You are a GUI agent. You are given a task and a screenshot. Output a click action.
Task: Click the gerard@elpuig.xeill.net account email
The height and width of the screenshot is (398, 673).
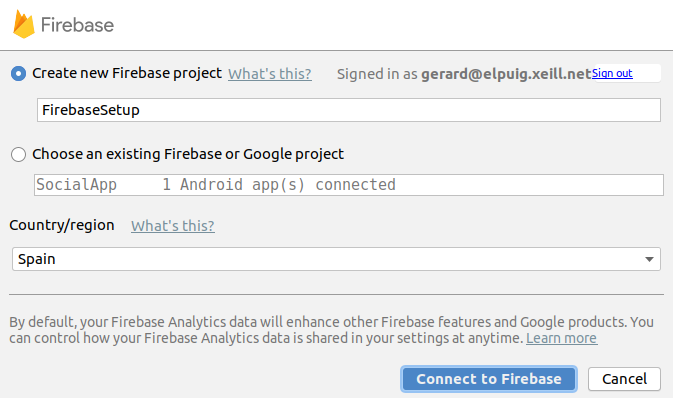506,74
